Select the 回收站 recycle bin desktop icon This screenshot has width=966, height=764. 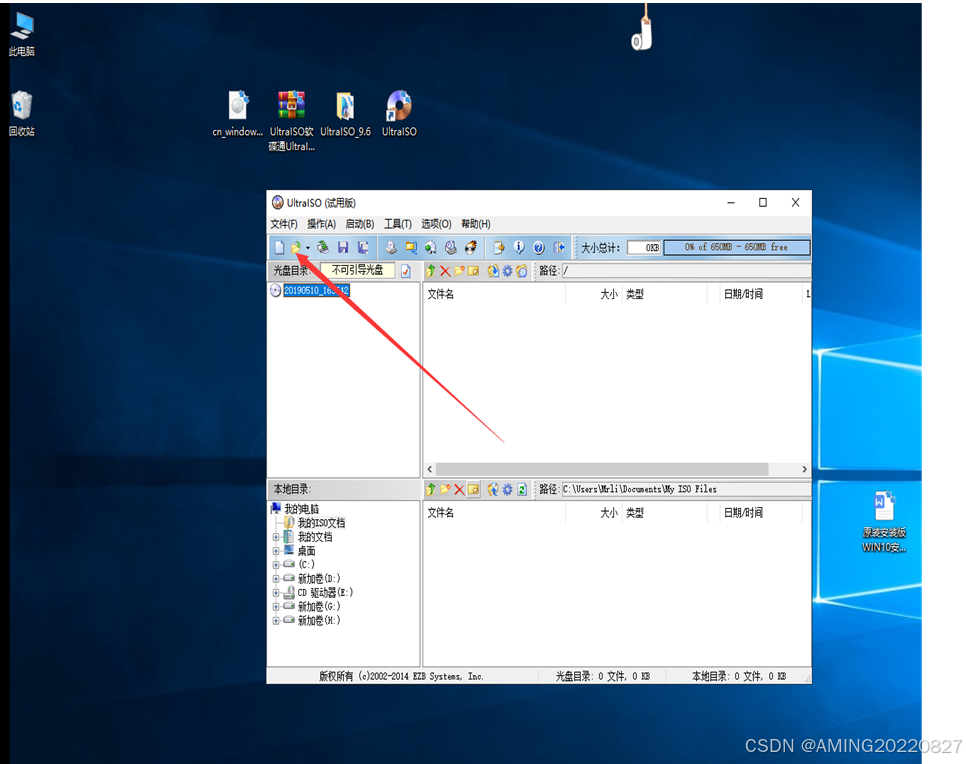(x=22, y=114)
